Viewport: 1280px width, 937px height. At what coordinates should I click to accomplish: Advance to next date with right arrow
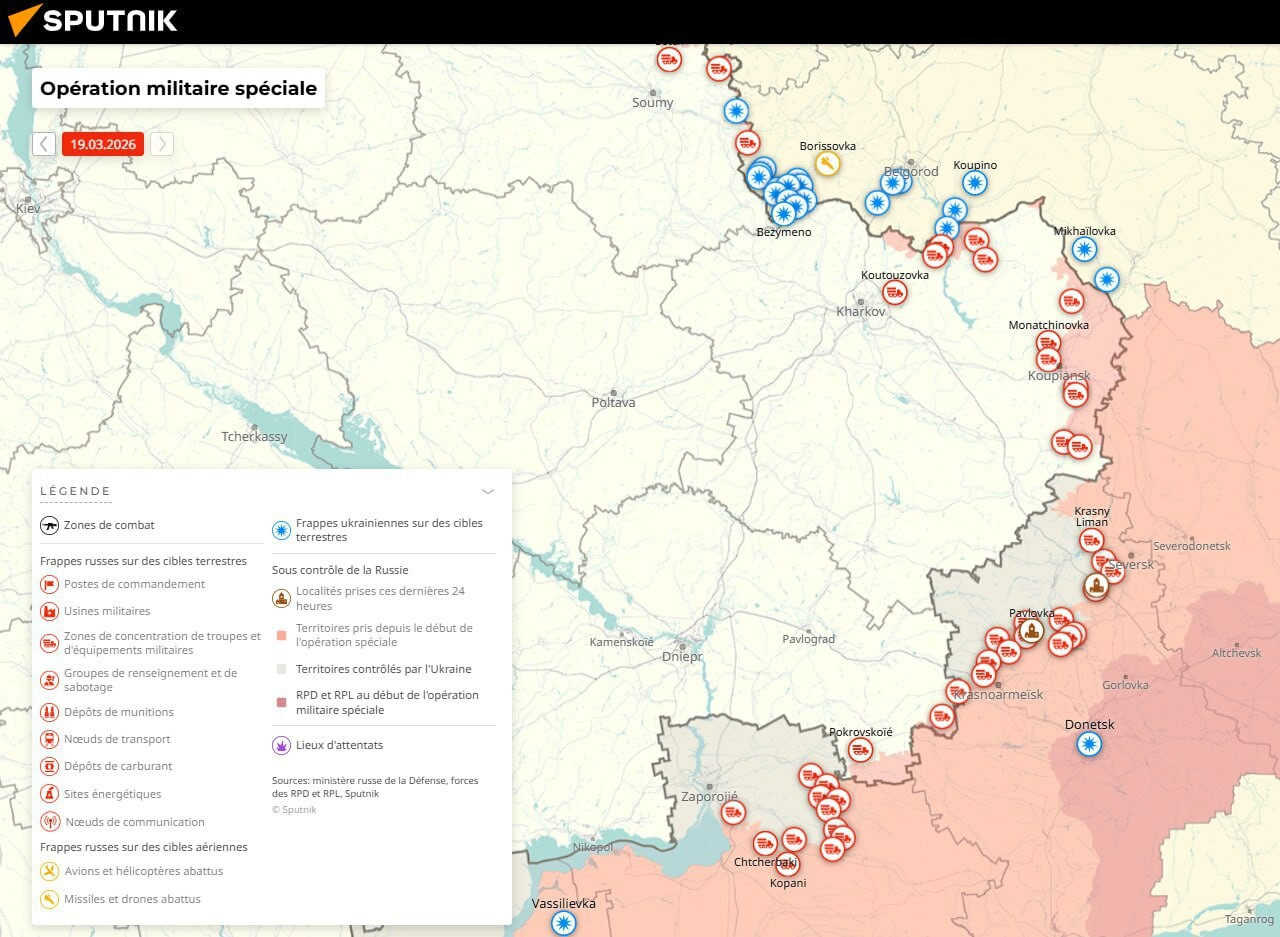162,144
